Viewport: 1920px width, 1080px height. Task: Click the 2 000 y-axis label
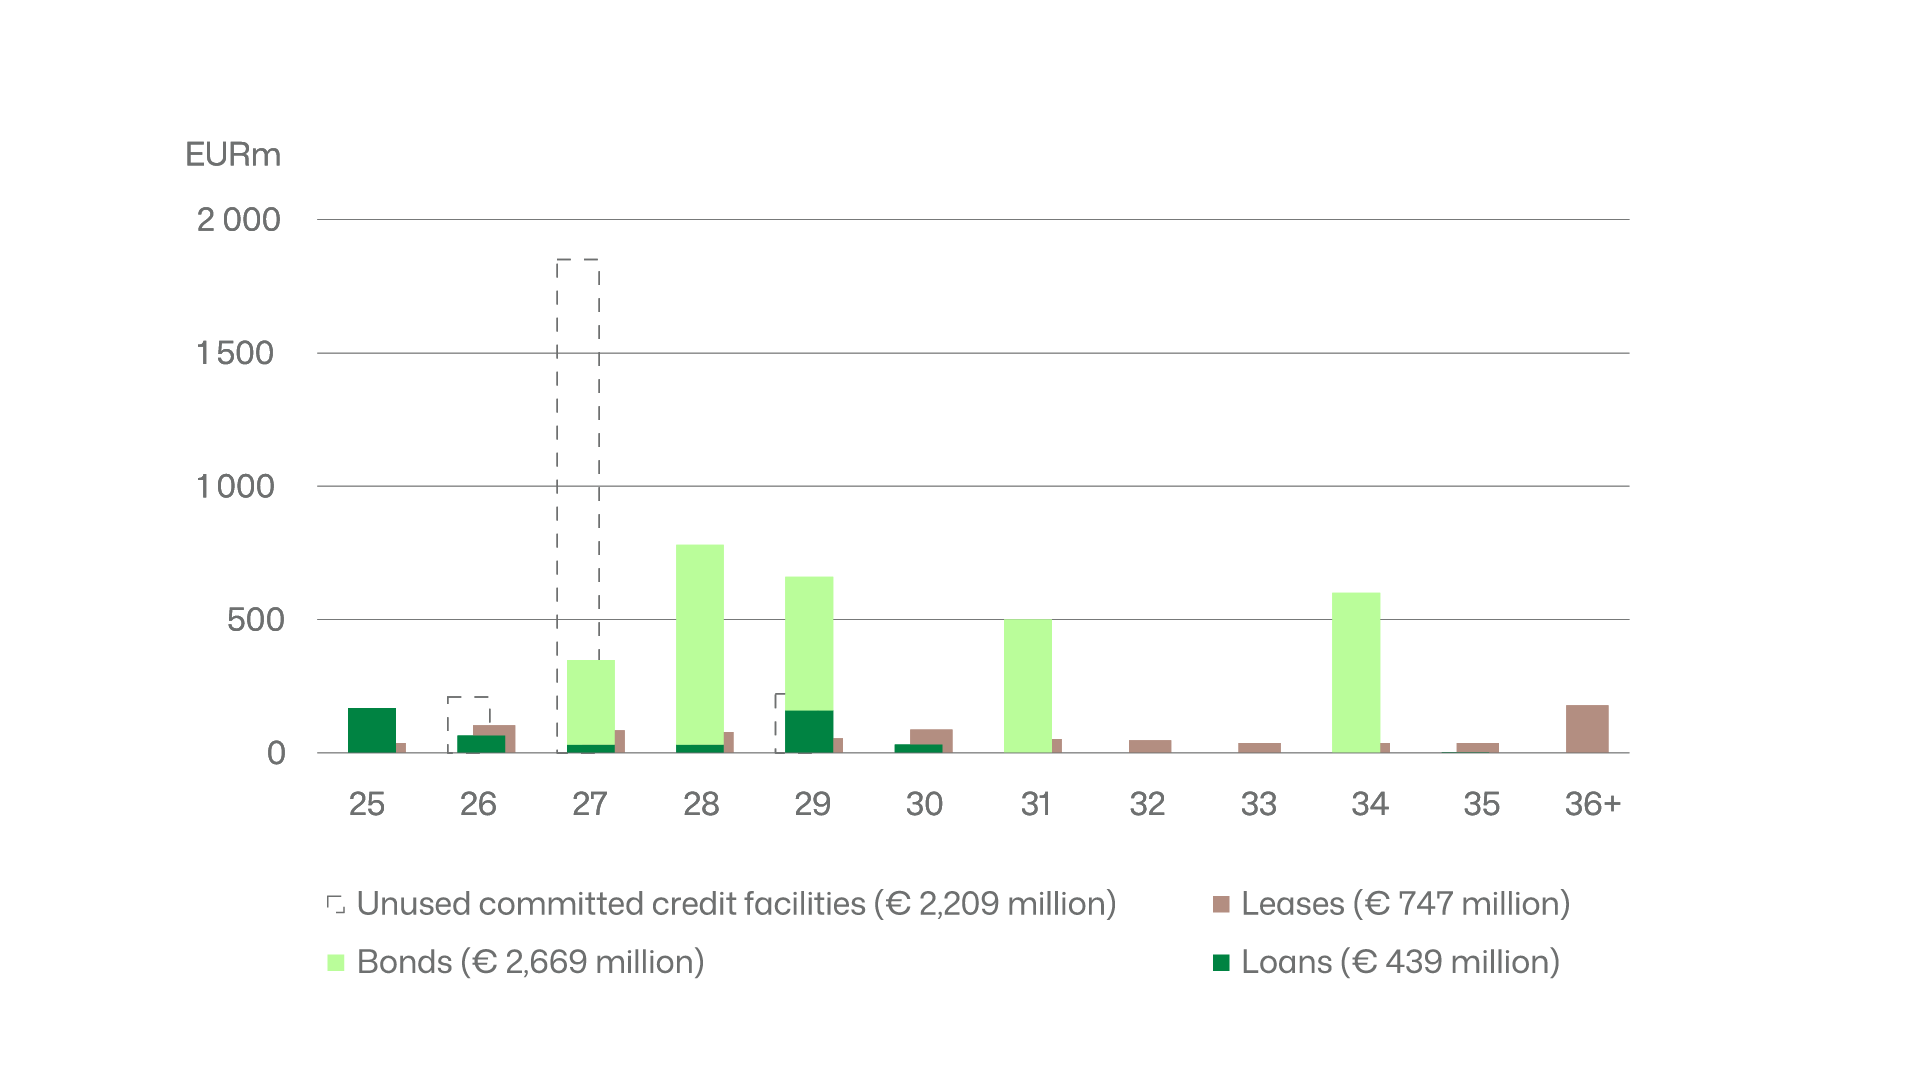(x=238, y=220)
